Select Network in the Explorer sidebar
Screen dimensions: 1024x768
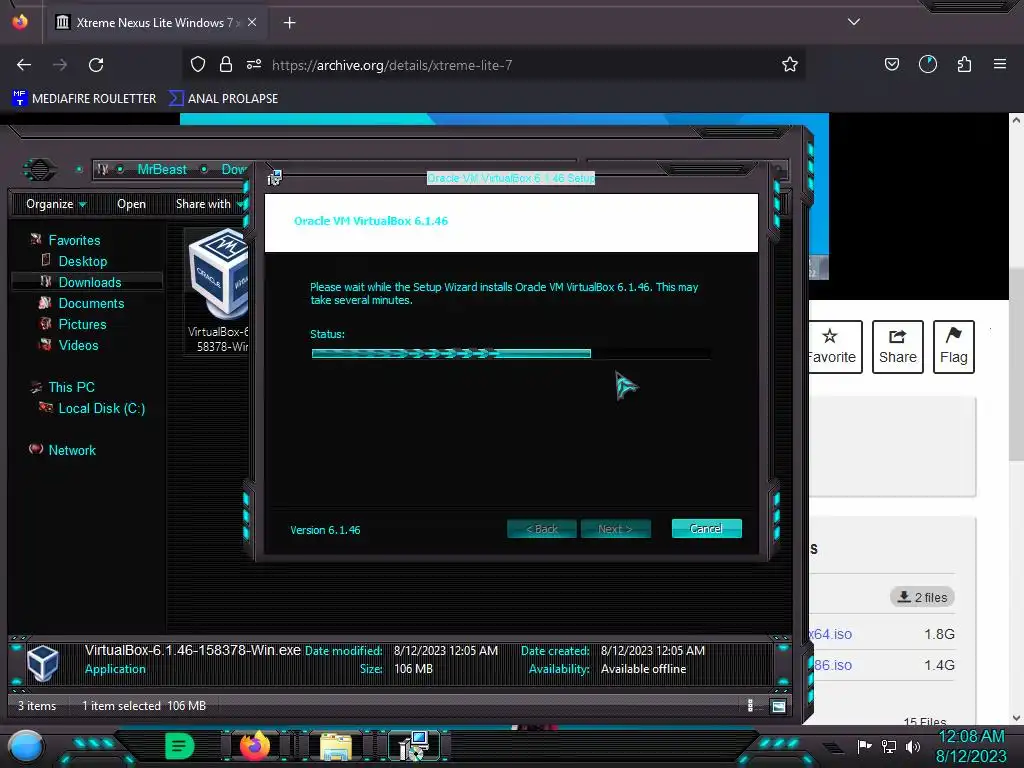tap(71, 450)
